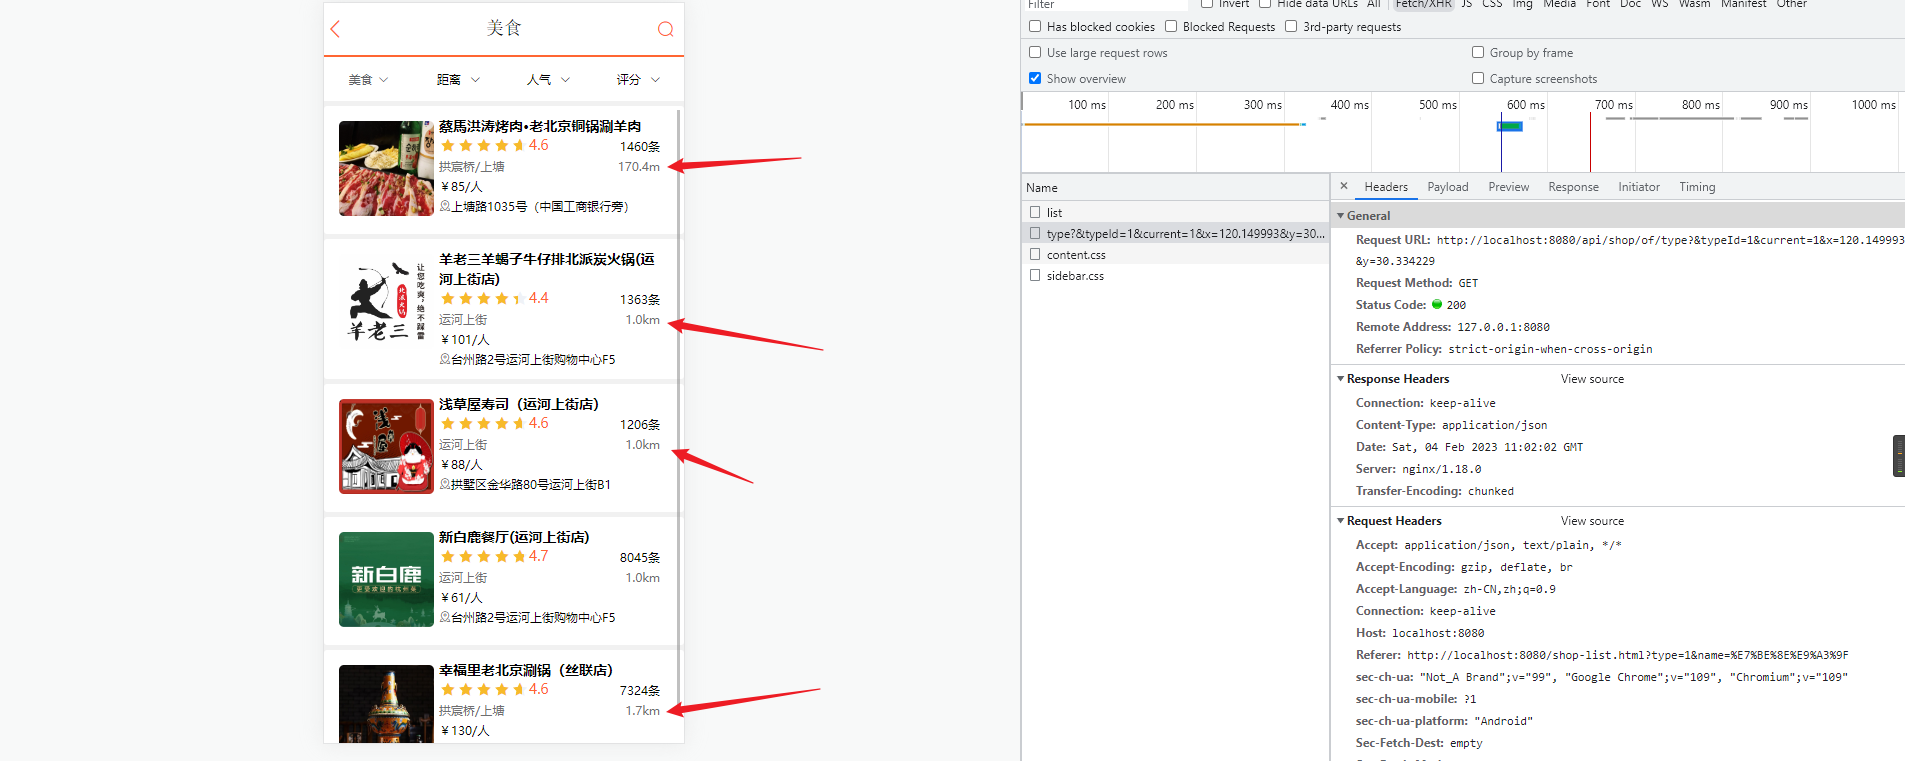This screenshot has height=761, width=1905.
Task: Select the content.css request row
Action: pos(1076,255)
